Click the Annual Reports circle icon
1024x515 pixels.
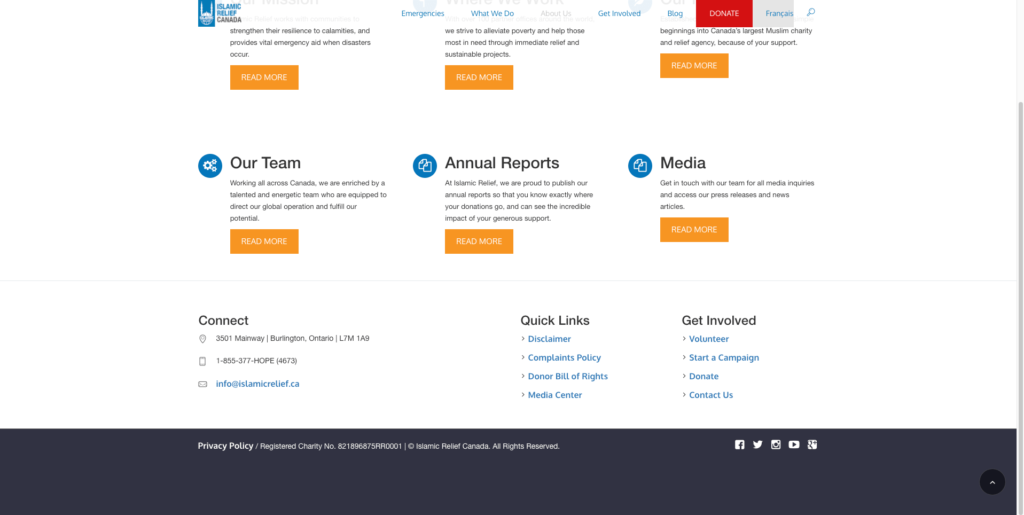click(425, 166)
